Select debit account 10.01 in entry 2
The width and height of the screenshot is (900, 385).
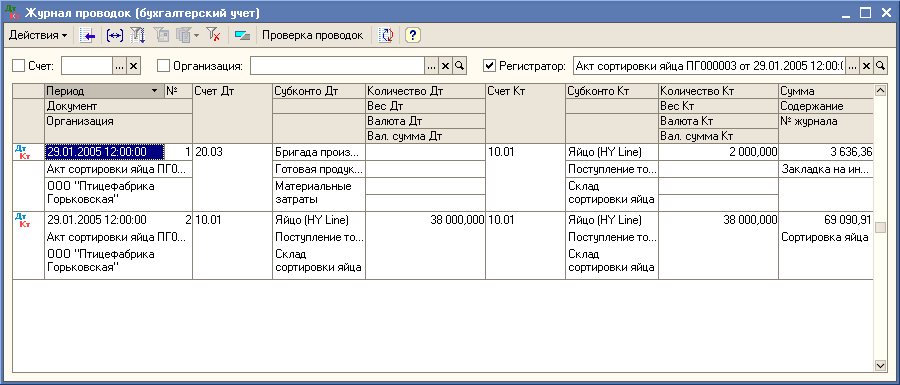pyautogui.click(x=232, y=246)
